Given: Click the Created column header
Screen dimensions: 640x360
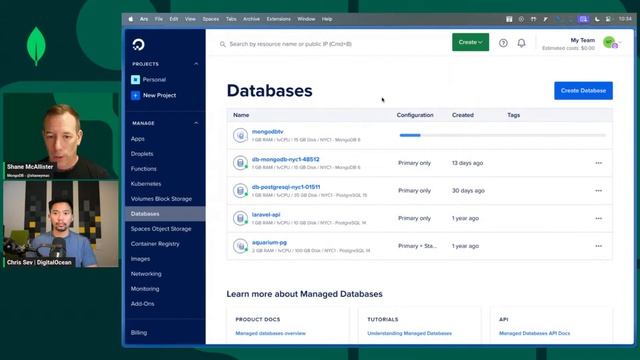Looking at the screenshot, I should tap(463, 115).
